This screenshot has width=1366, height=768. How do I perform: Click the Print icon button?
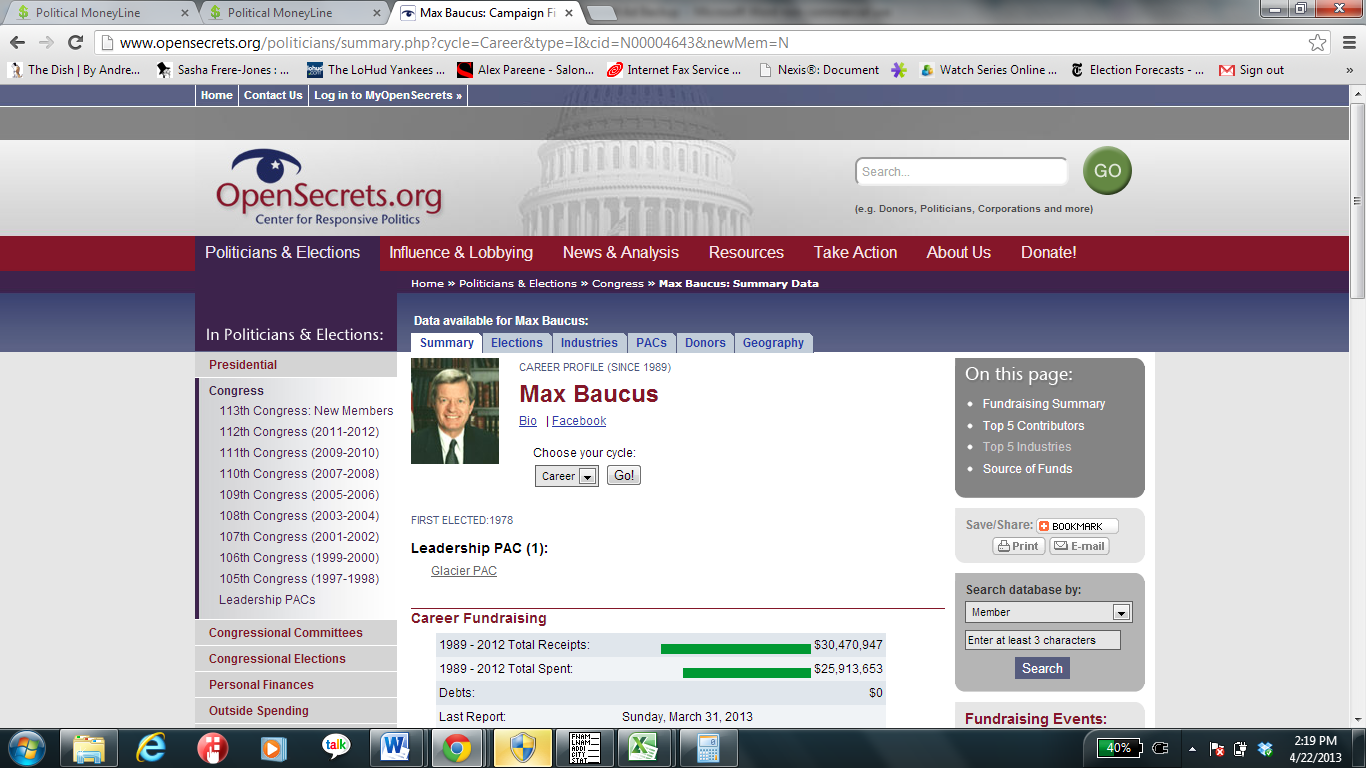tap(1019, 546)
